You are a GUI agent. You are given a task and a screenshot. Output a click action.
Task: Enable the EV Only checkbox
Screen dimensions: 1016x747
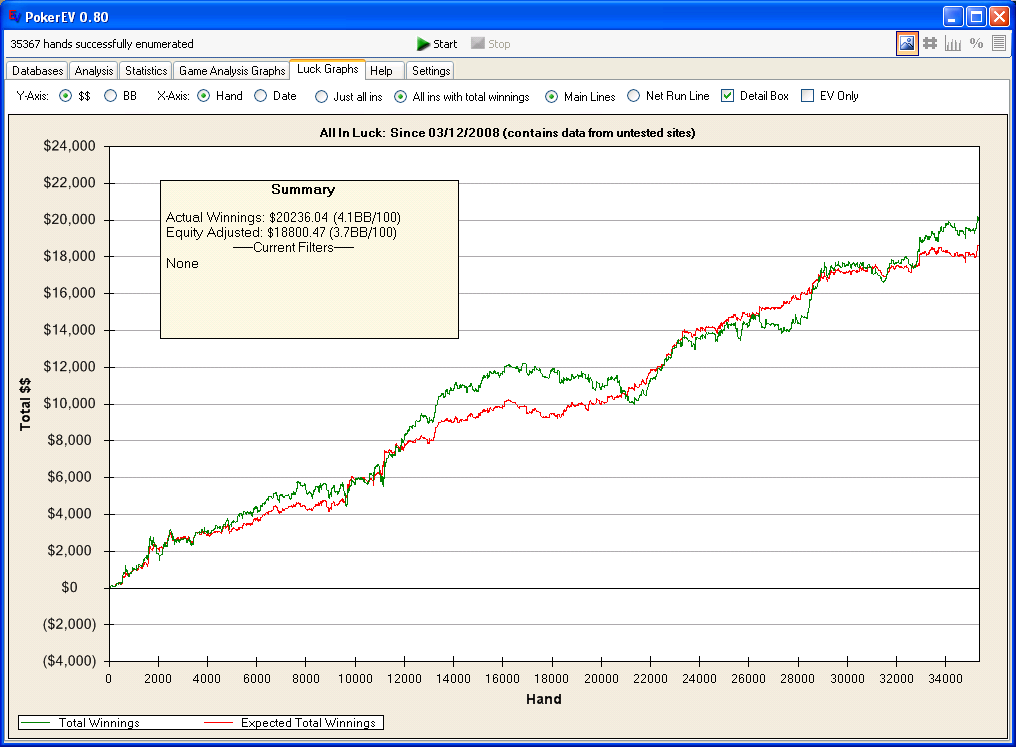[x=807, y=96]
